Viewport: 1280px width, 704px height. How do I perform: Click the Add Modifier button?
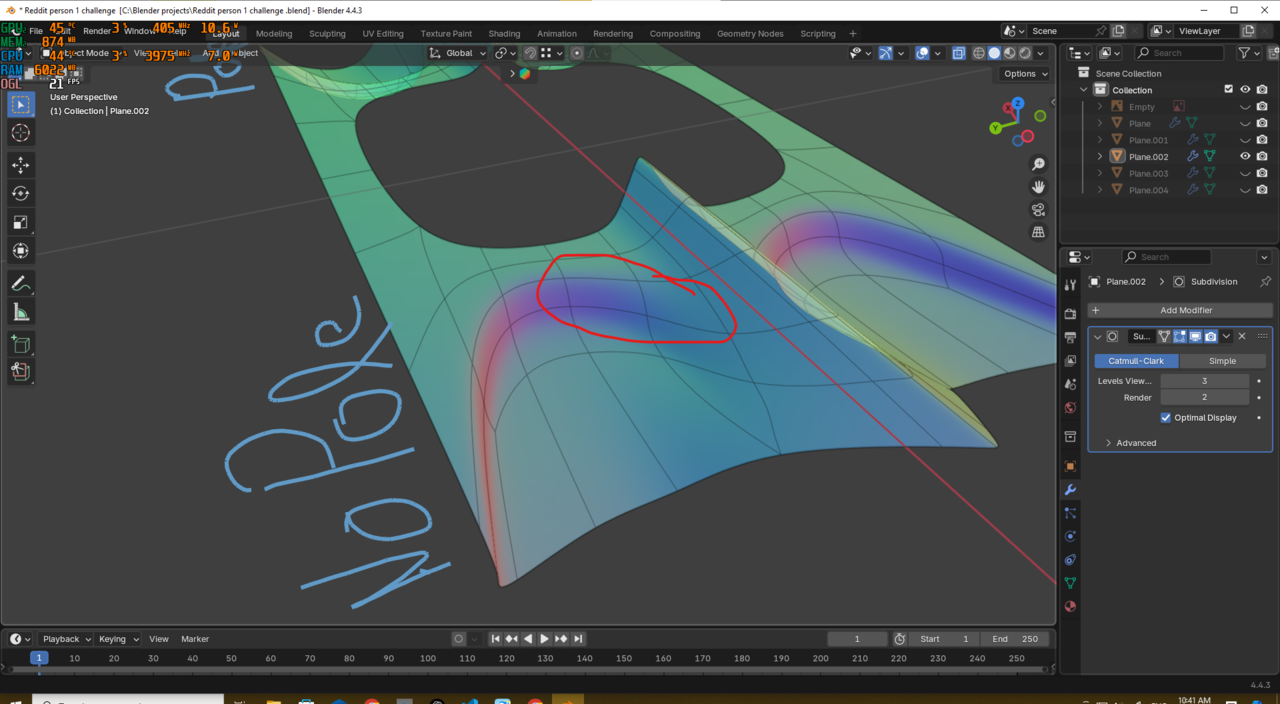1180,310
